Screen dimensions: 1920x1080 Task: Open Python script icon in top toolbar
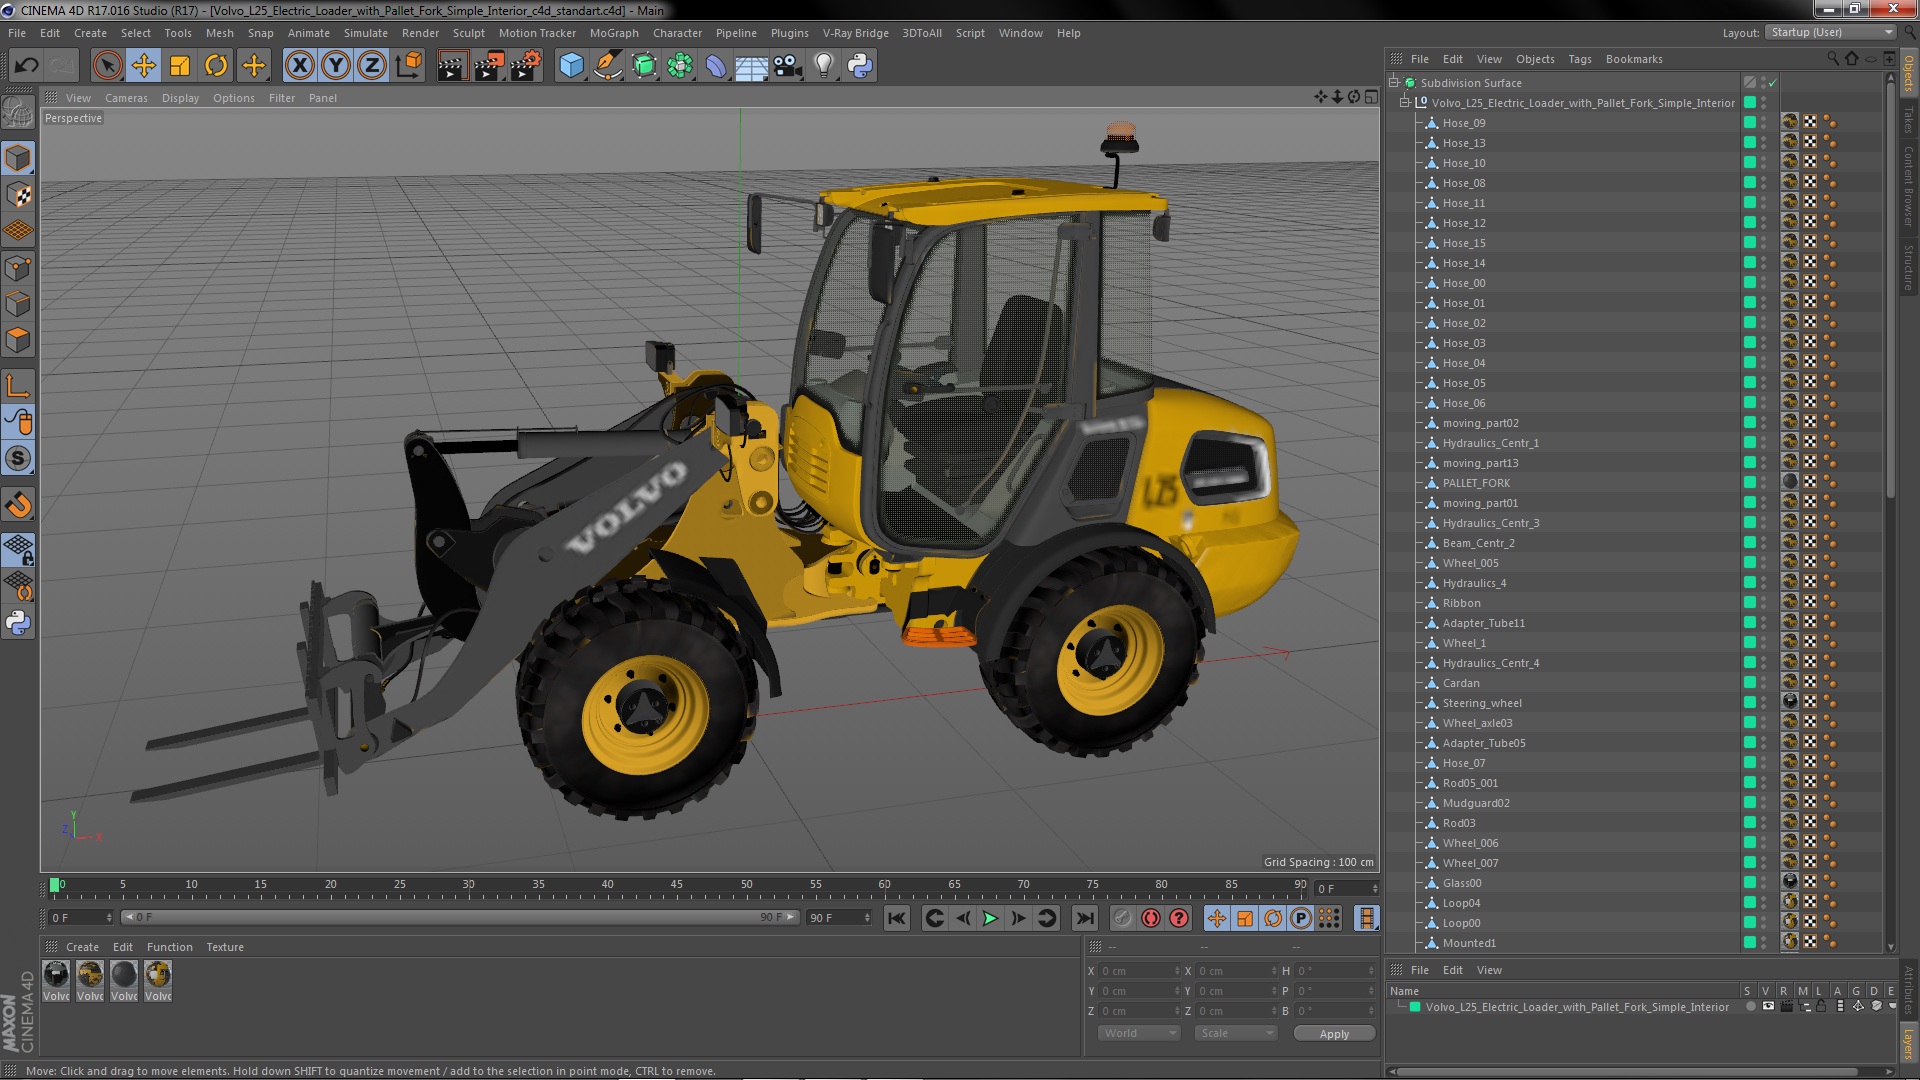(x=860, y=66)
